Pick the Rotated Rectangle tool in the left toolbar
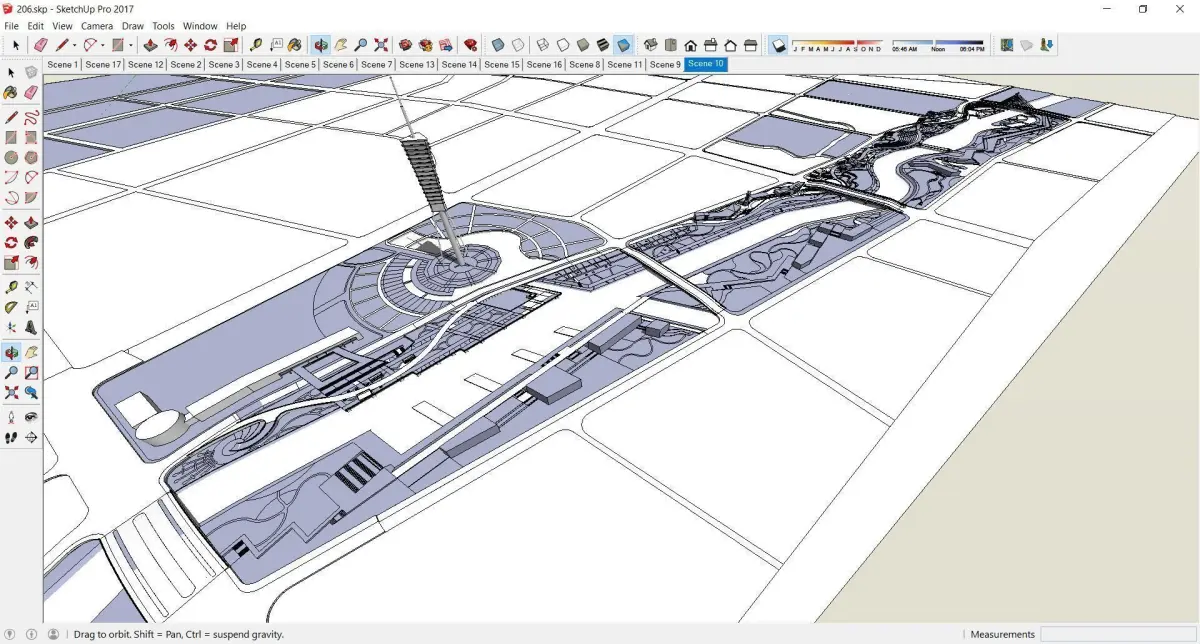Screen dimensions: 1200x644 pyautogui.click(x=31, y=138)
